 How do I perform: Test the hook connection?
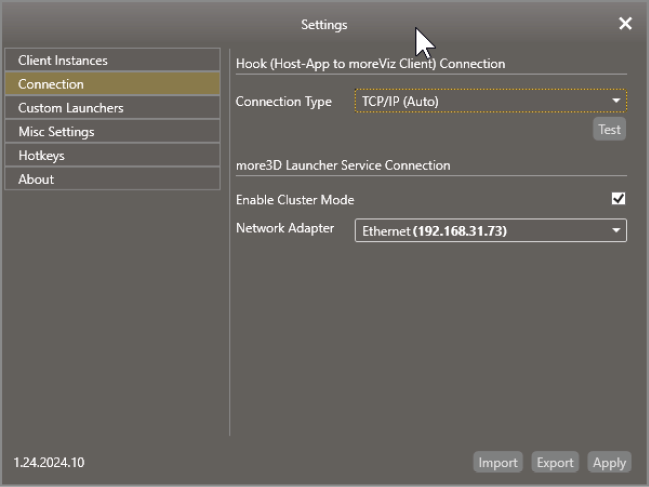click(609, 129)
